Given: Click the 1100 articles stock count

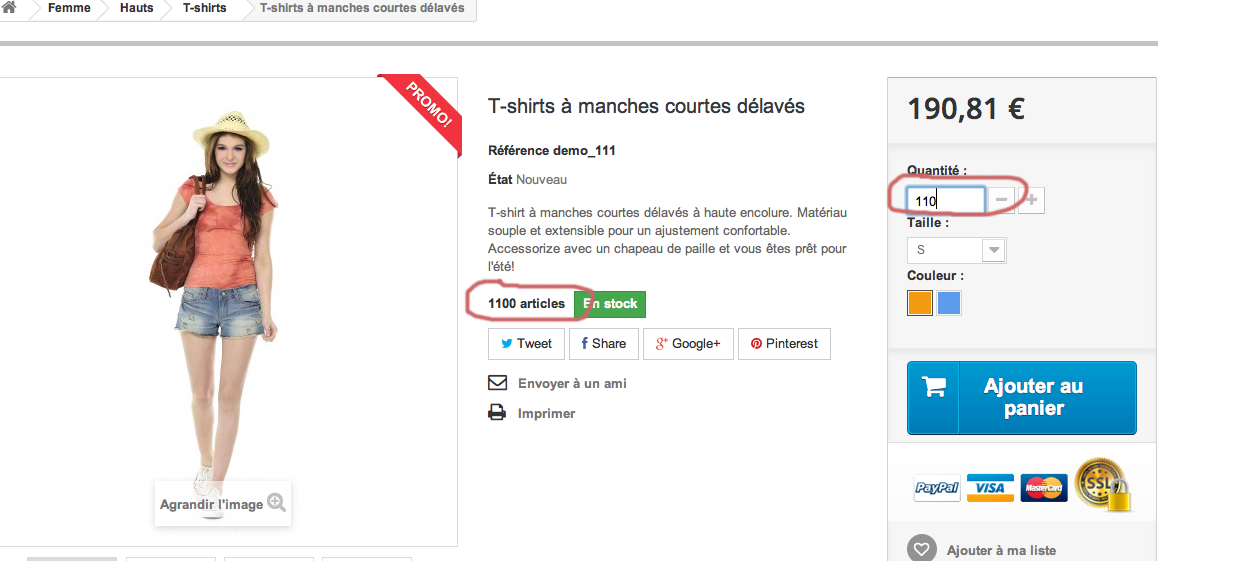Looking at the screenshot, I should point(526,304).
